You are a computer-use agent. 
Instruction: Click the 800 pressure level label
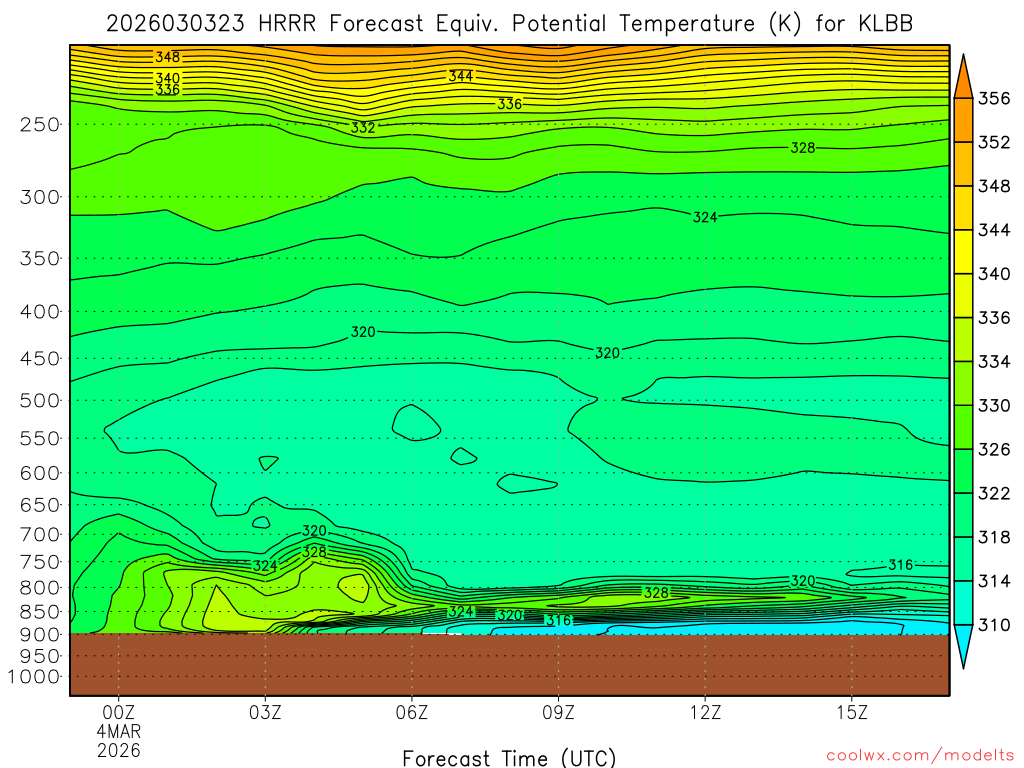40,587
